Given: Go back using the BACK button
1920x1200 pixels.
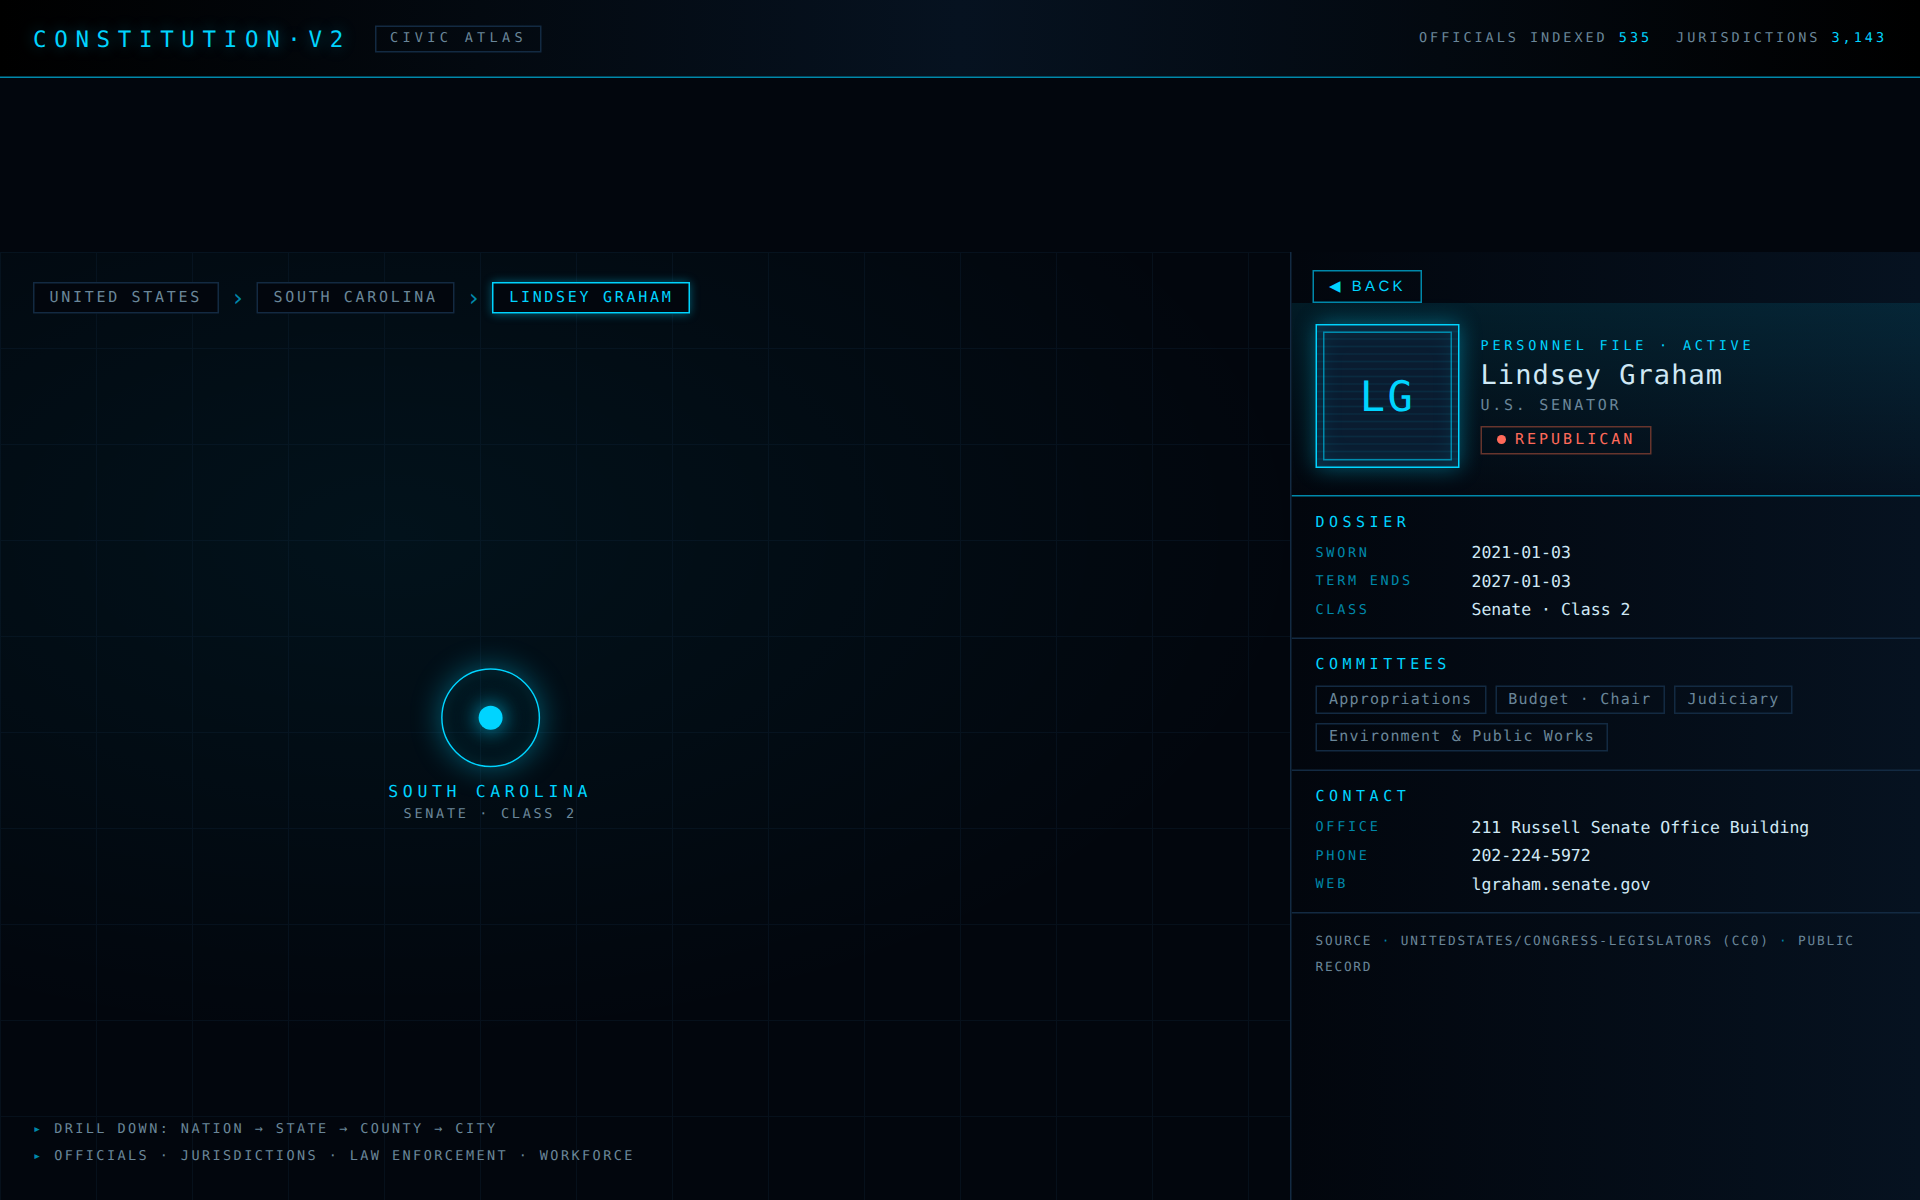Looking at the screenshot, I should click(1367, 286).
